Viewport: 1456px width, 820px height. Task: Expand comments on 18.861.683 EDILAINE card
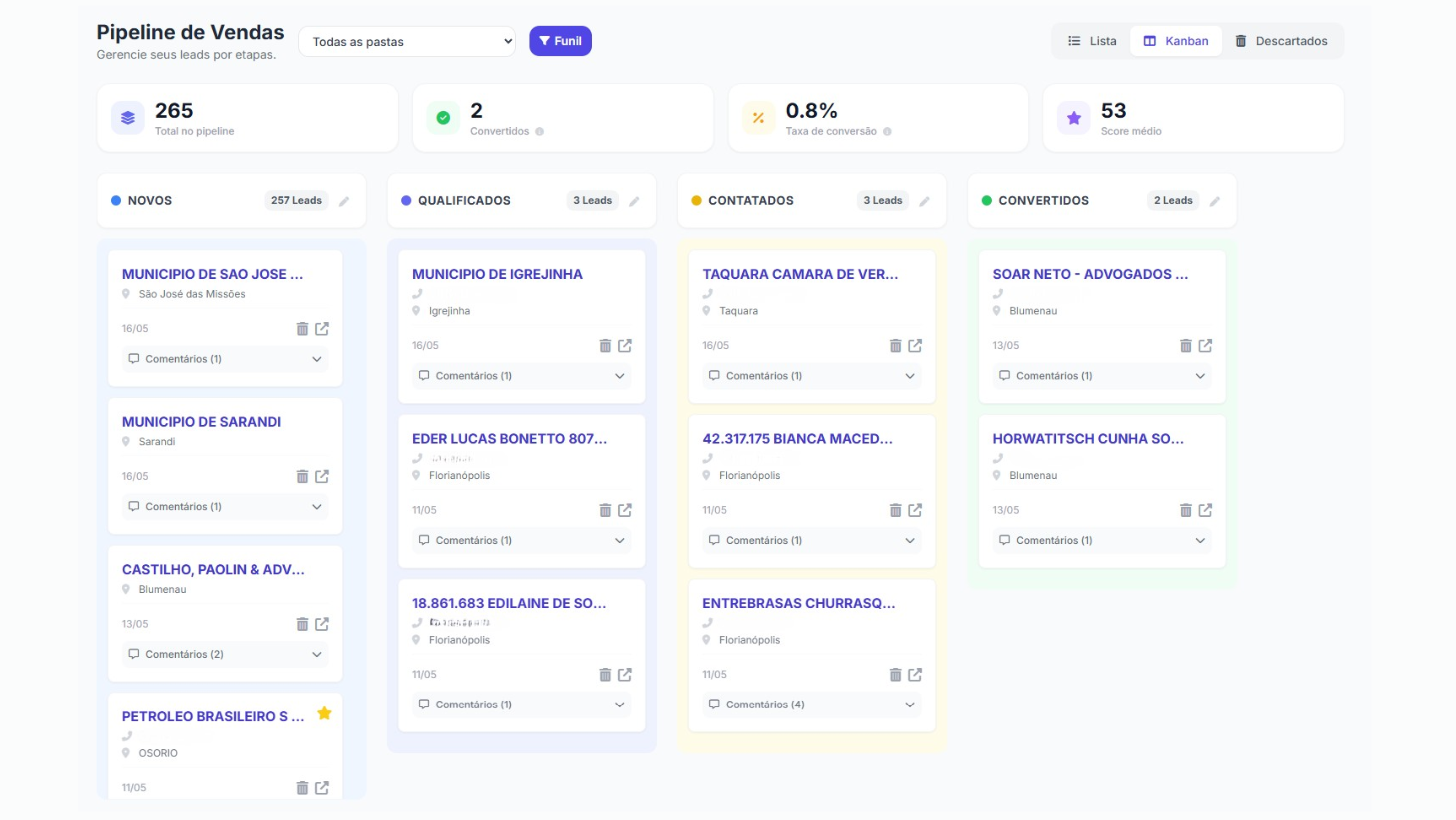tap(522, 705)
